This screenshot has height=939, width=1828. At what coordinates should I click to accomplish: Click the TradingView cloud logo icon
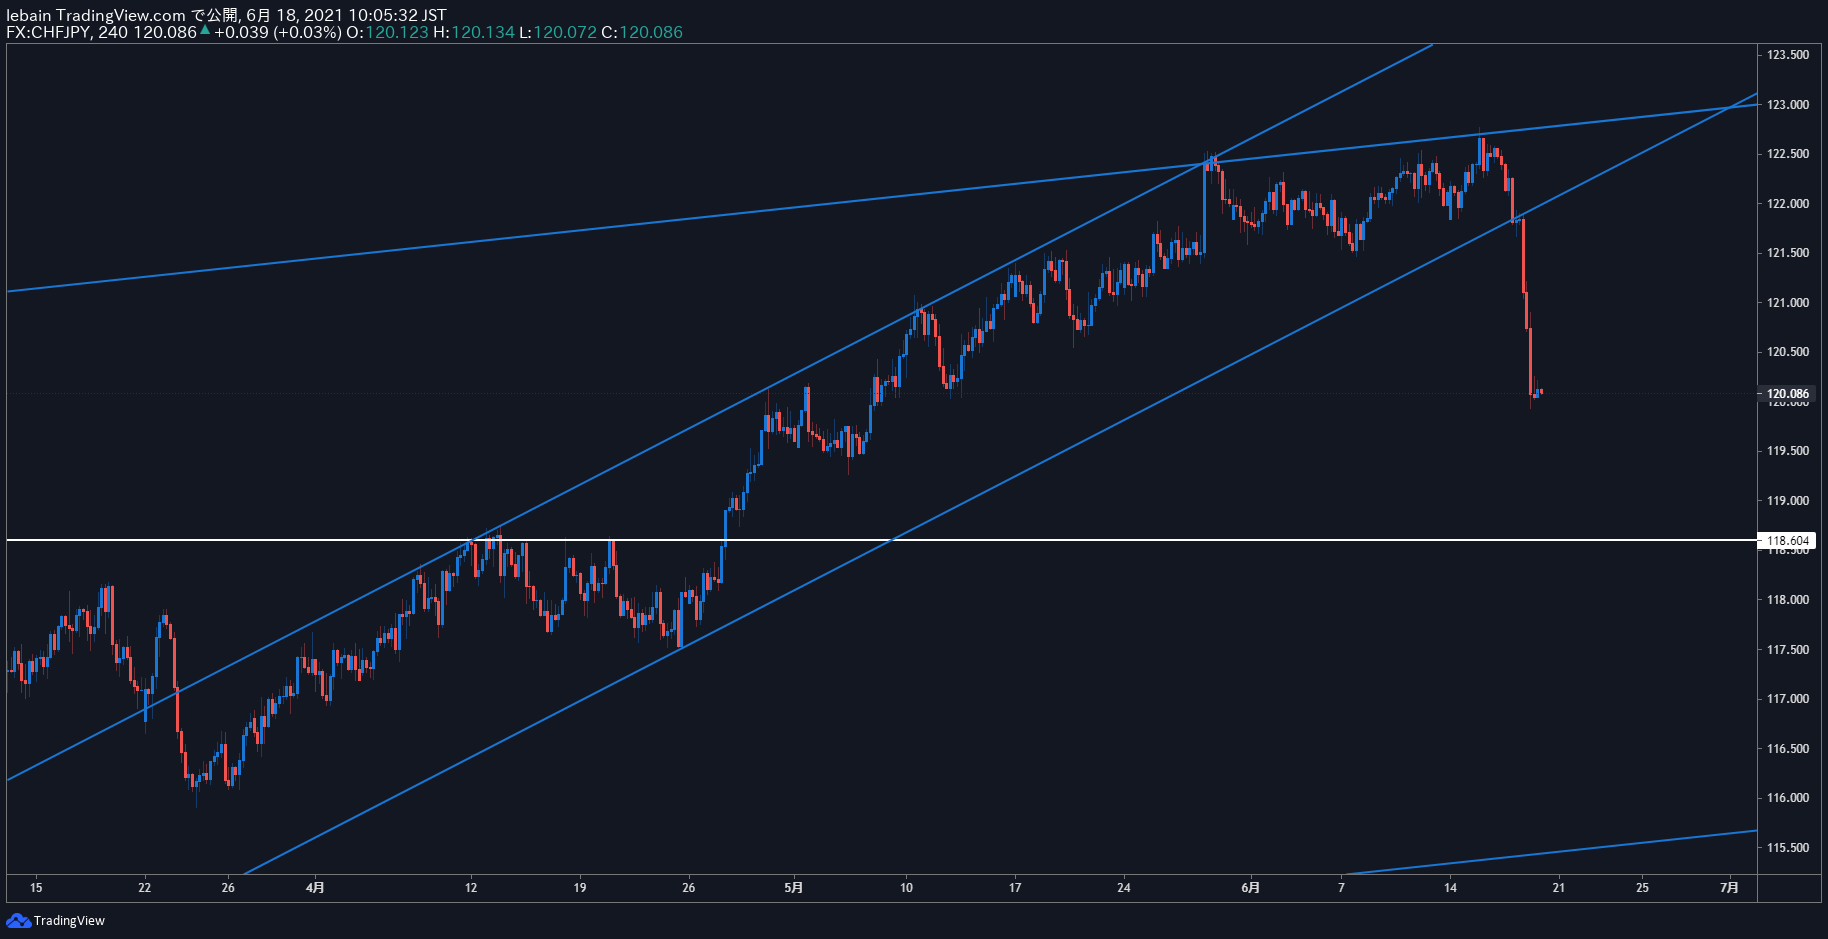[x=18, y=920]
